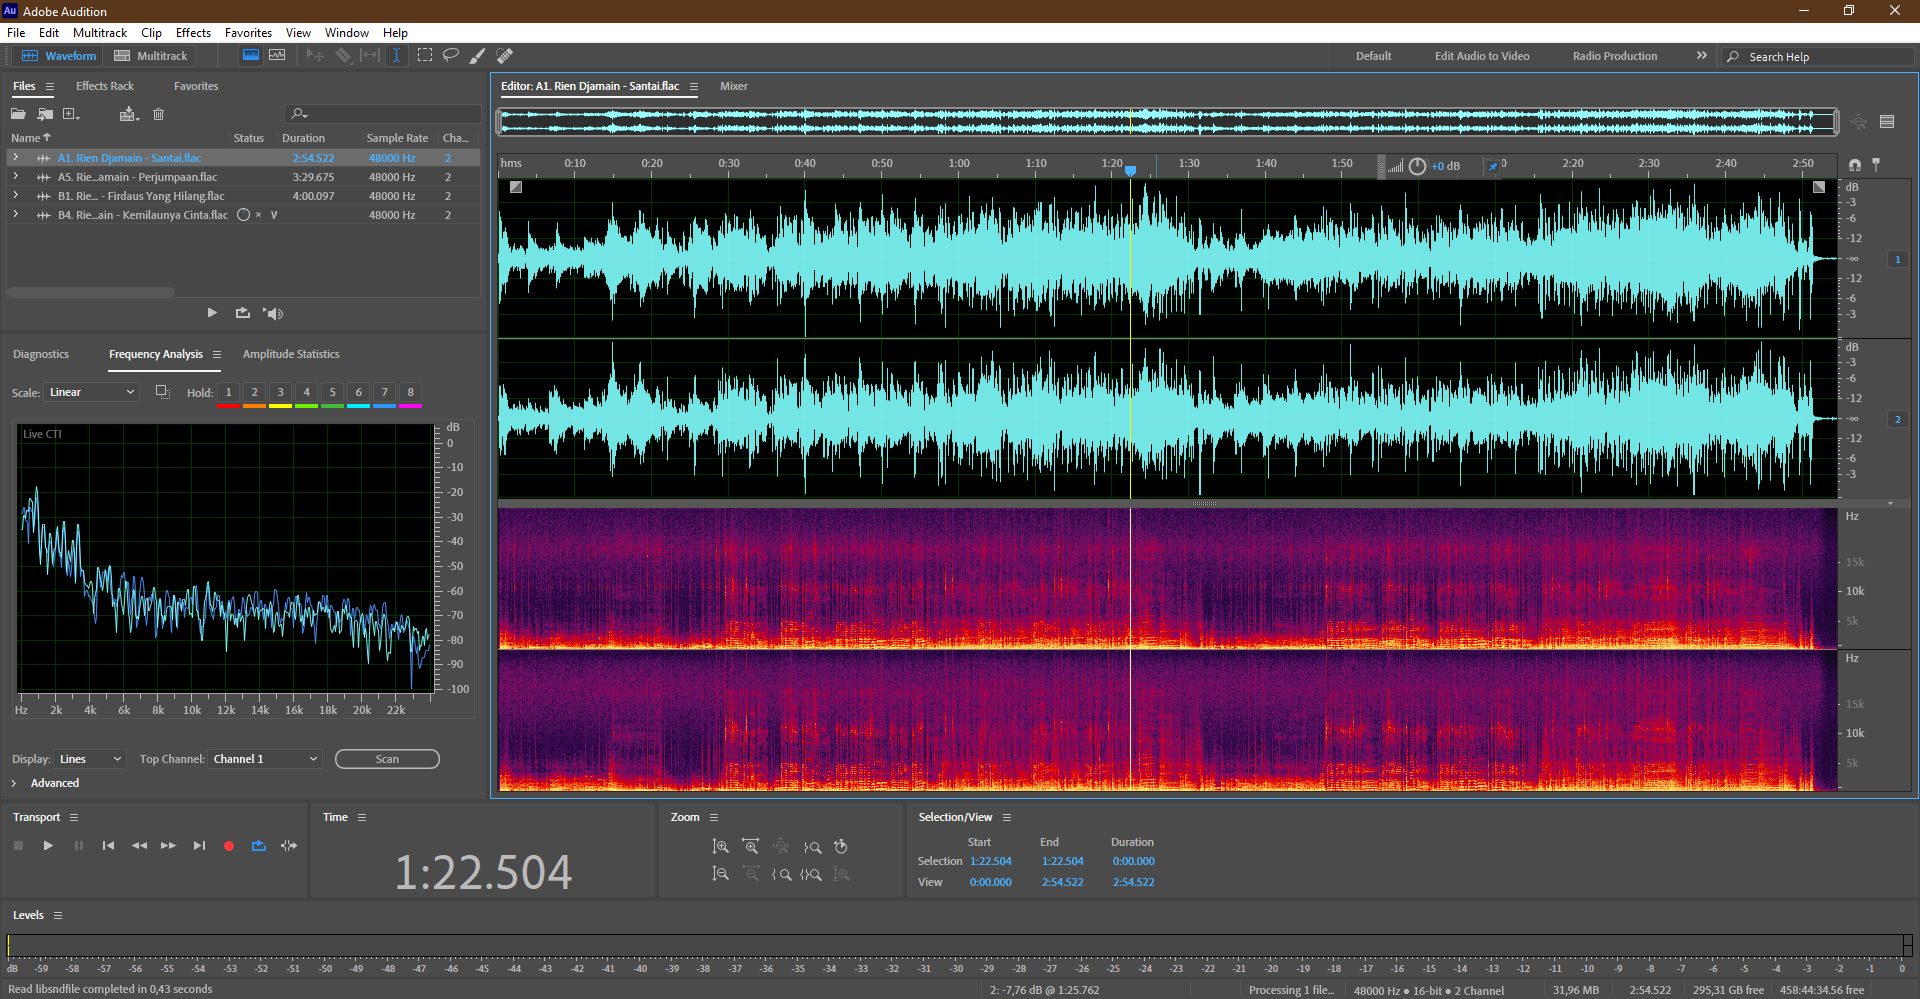Viewport: 1920px width, 999px height.
Task: Click the Files panel search field
Action: (383, 114)
